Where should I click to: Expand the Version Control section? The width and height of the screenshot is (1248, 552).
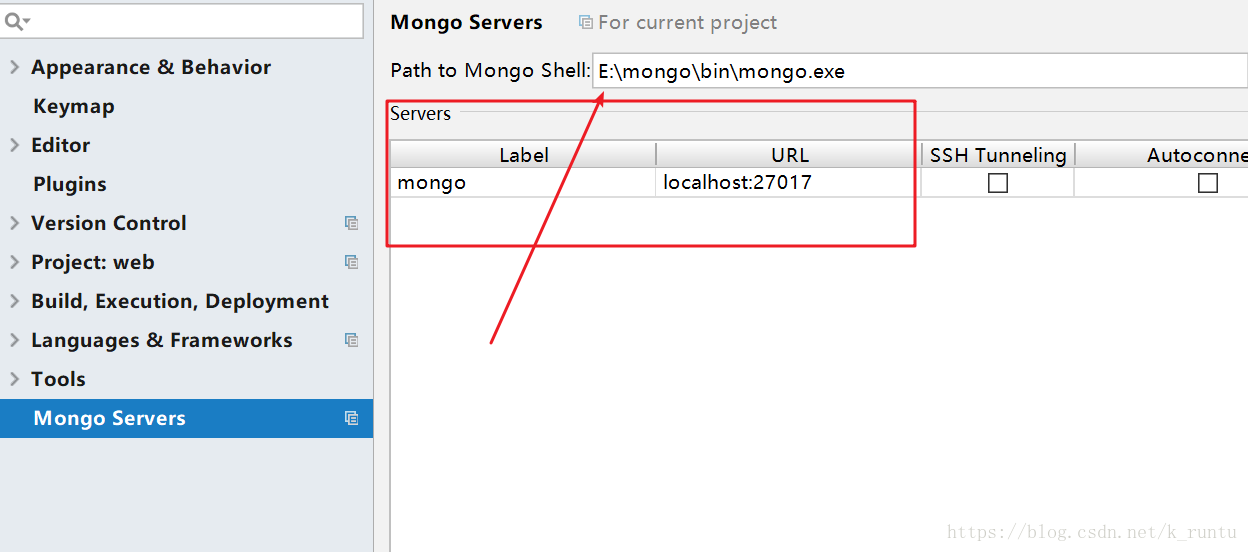tap(14, 223)
